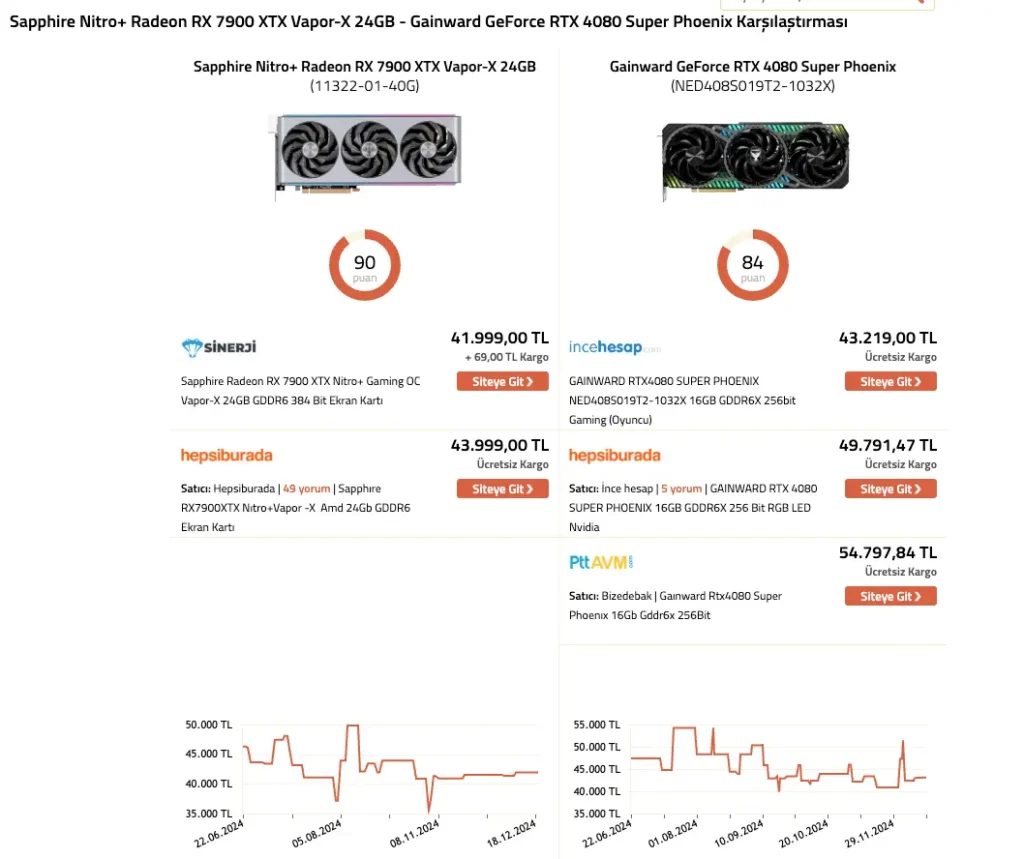This screenshot has height=859, width=1024.
Task: Click the hepsiburada logo under Sapphire card
Action: pos(226,455)
